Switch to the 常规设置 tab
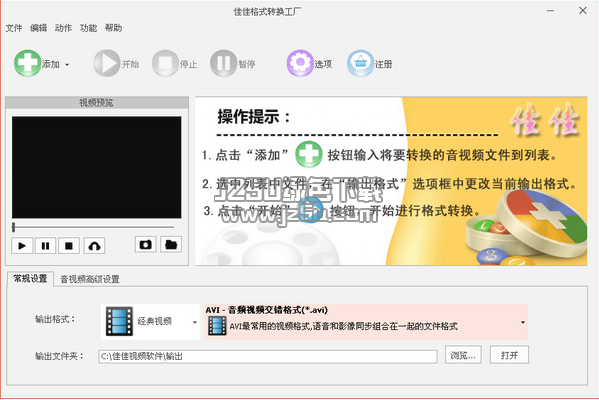The width and height of the screenshot is (599, 400). click(30, 279)
